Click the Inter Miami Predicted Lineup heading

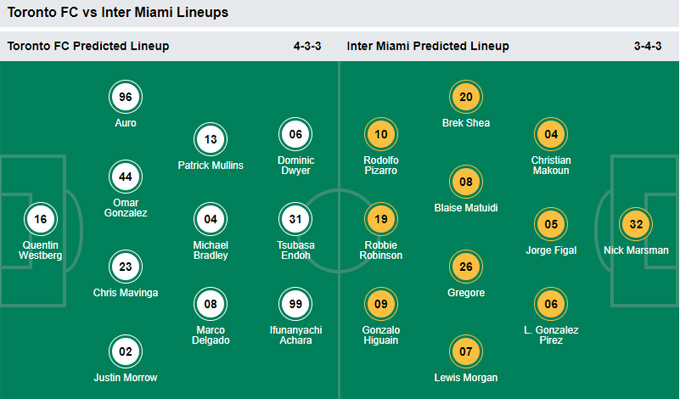click(428, 46)
